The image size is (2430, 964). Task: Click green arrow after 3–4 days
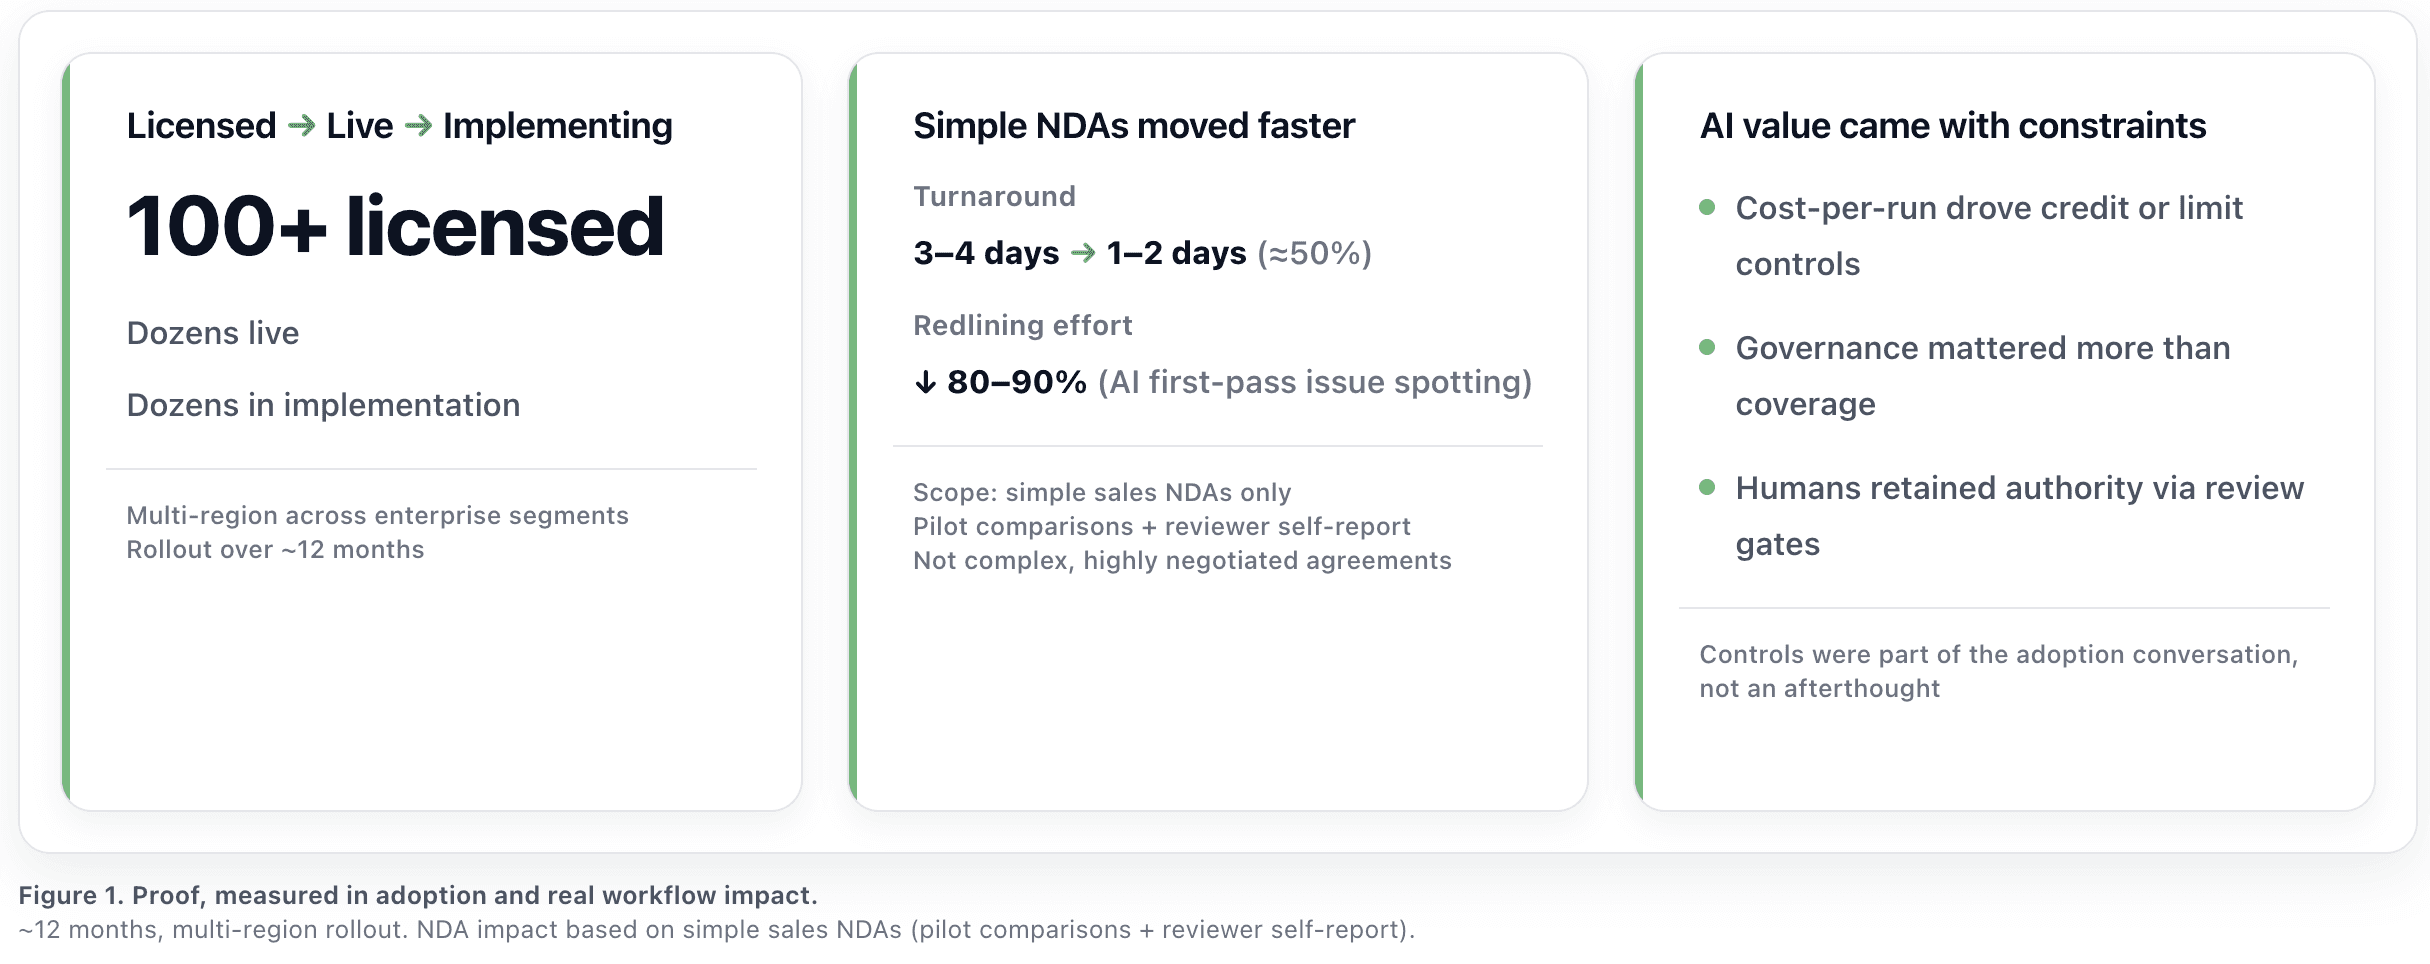coord(1083,254)
